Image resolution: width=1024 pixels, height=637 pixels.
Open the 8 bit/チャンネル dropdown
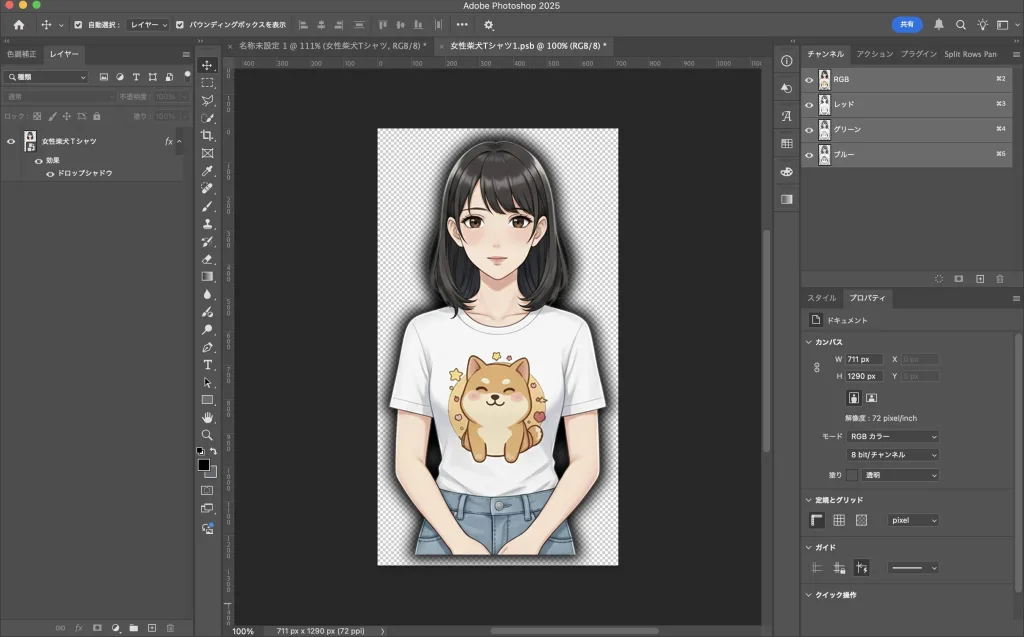[892, 455]
